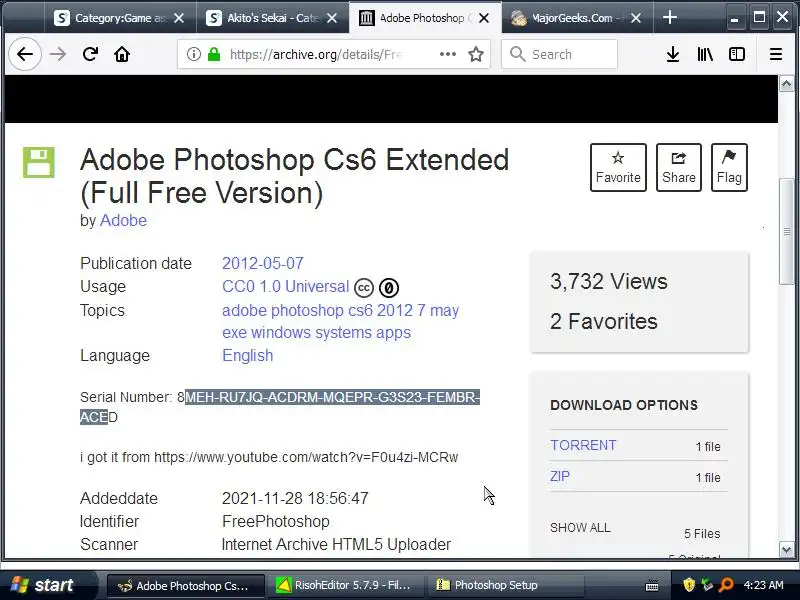This screenshot has width=800, height=600.
Task: Open page actions three-dot menu
Action: [x=447, y=54]
